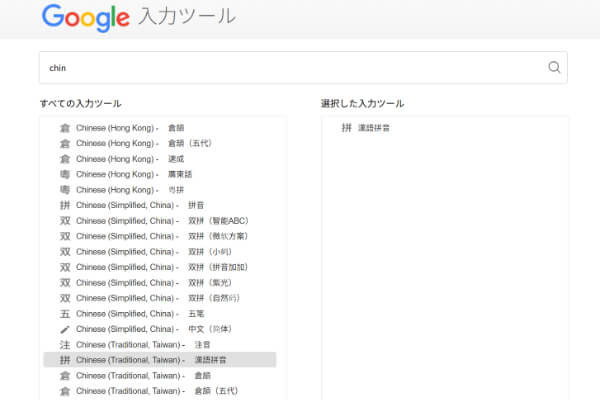600x400 pixels.
Task: Click the search magnifier icon
Action: [x=554, y=68]
